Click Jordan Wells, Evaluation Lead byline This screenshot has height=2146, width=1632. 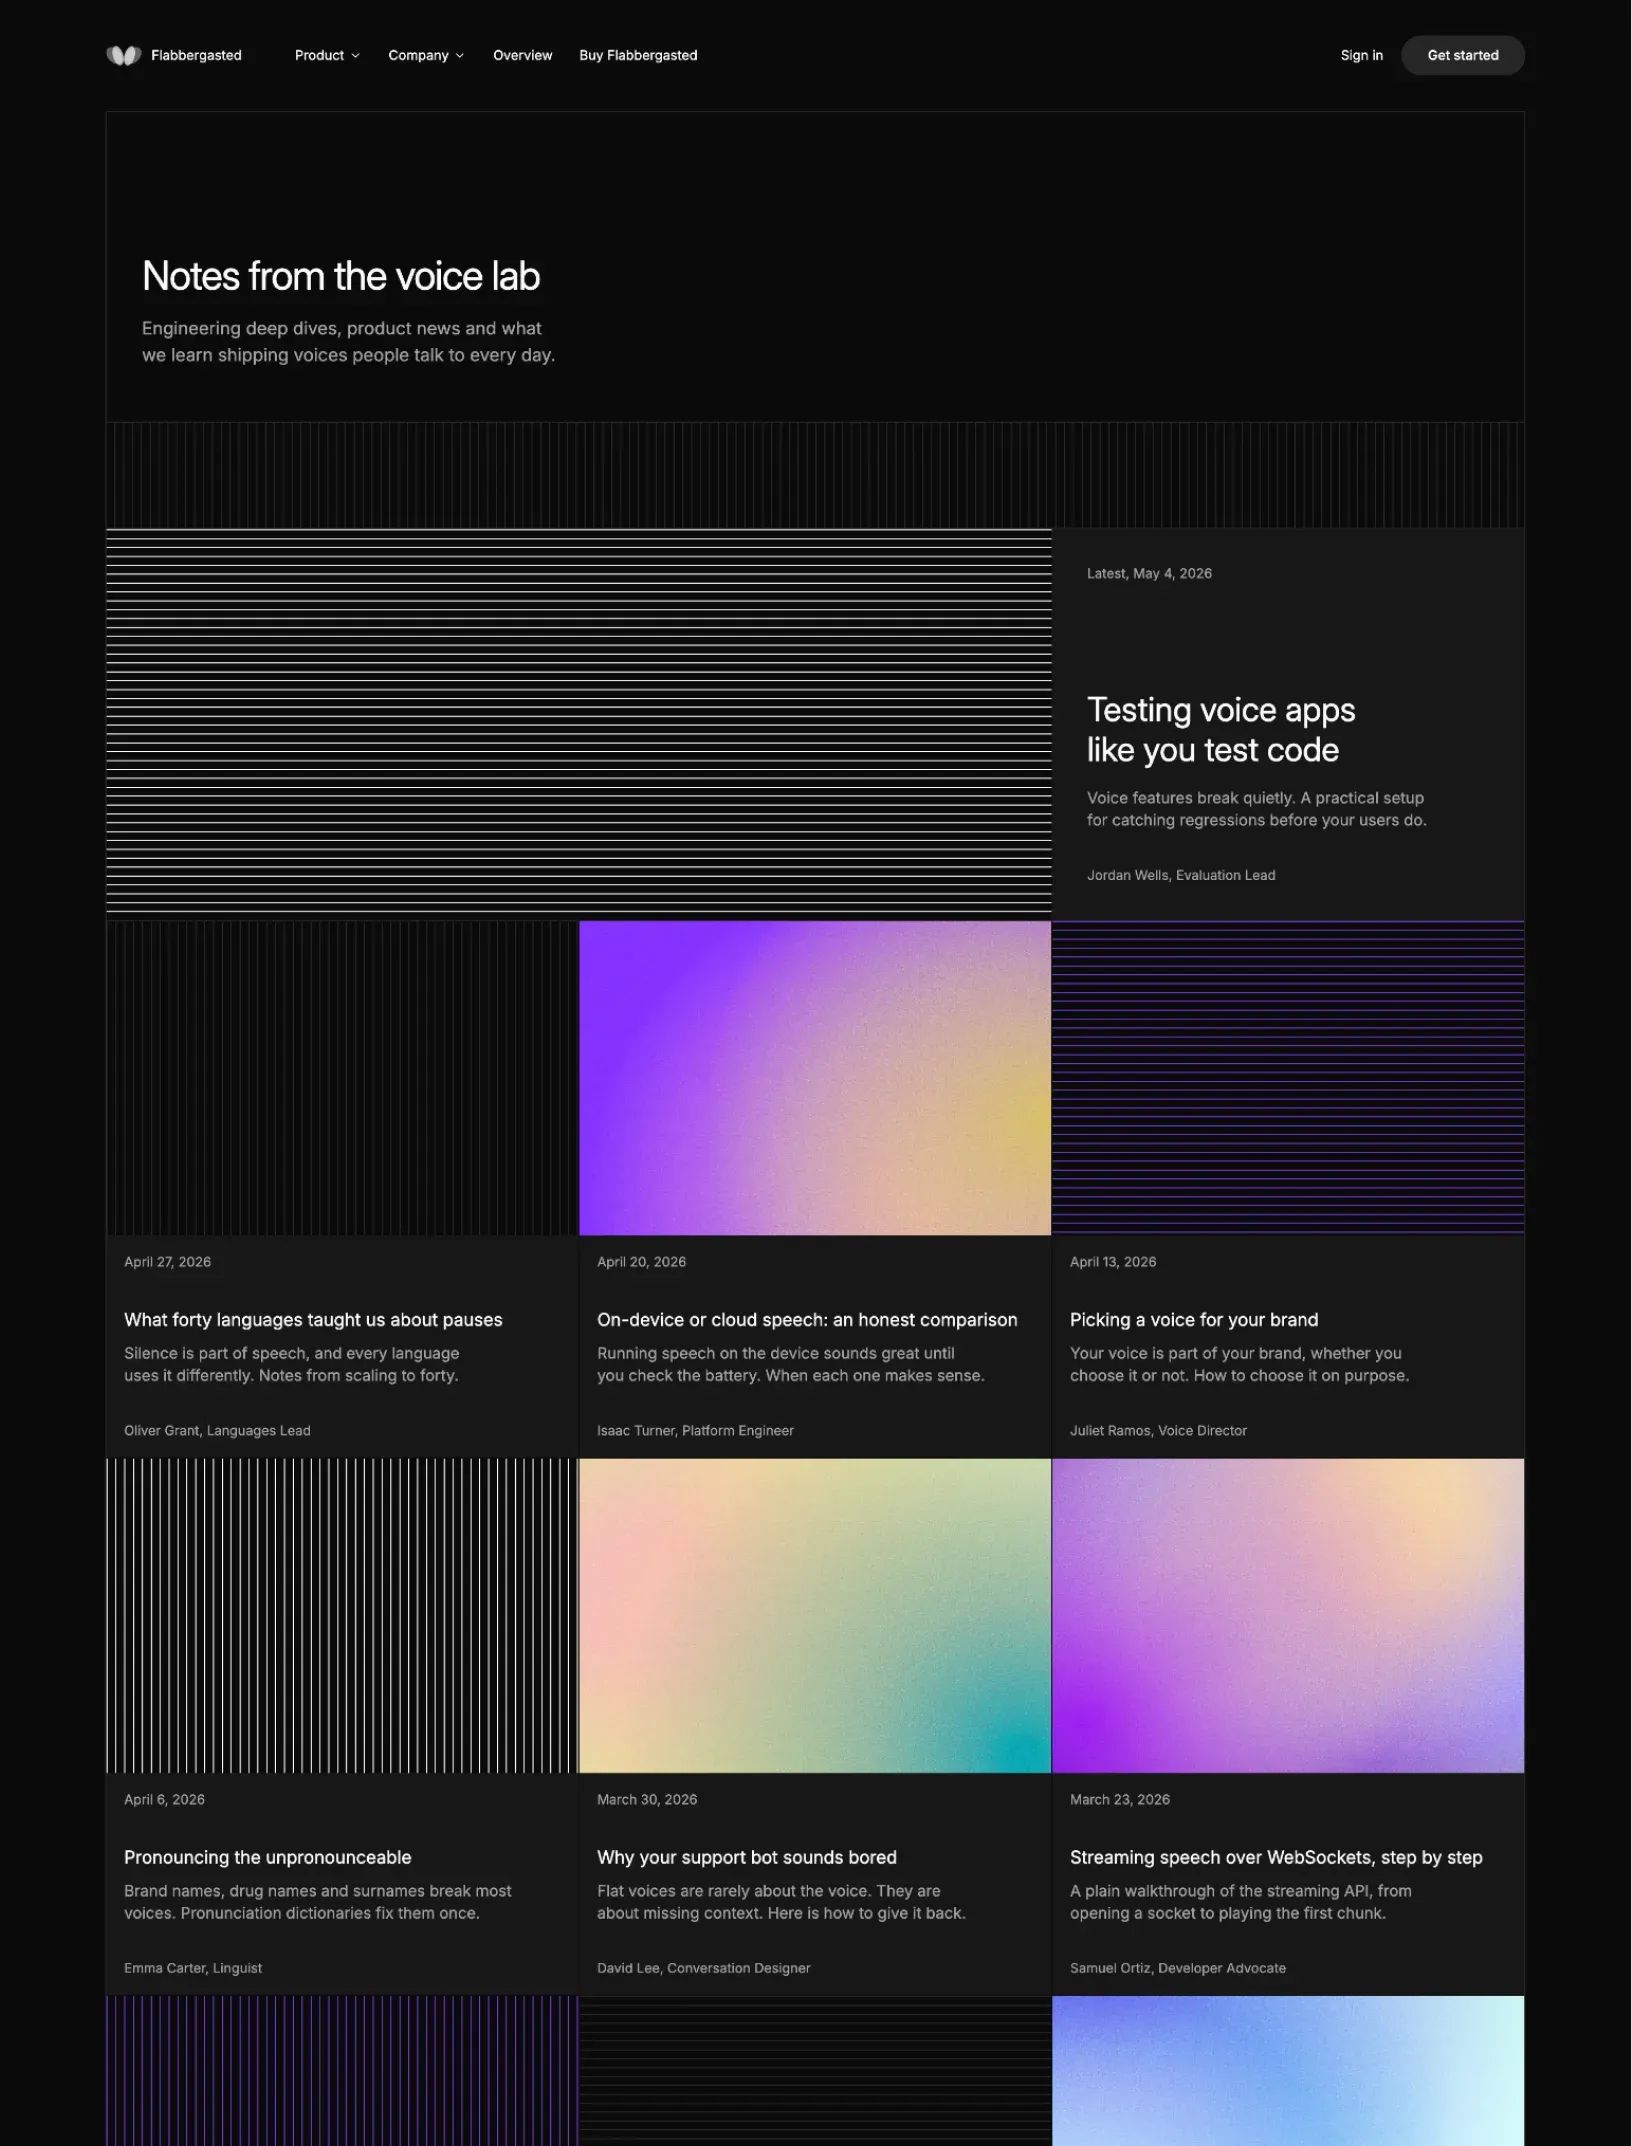click(1181, 875)
